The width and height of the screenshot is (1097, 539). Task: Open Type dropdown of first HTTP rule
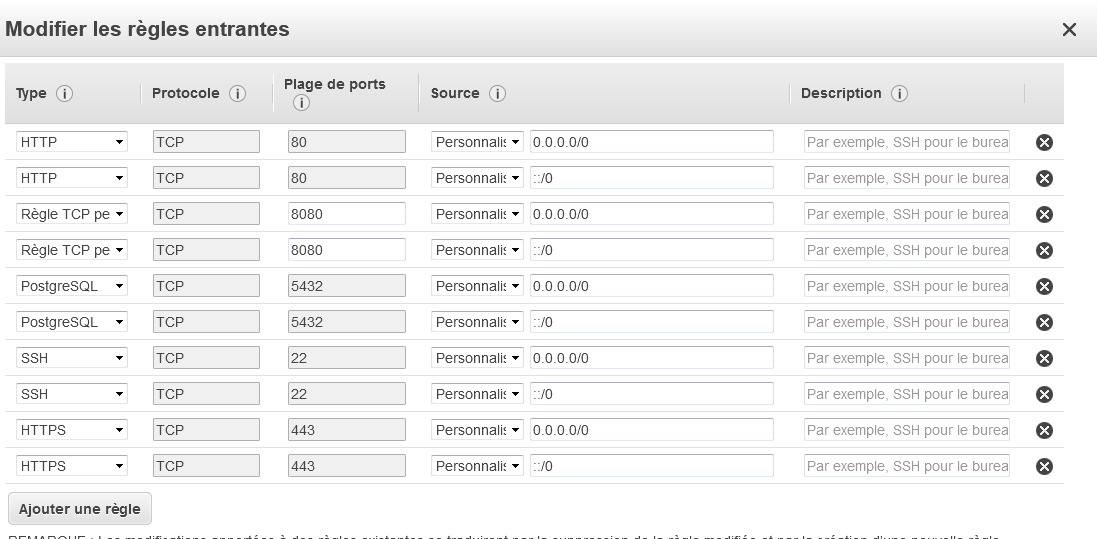(72, 142)
